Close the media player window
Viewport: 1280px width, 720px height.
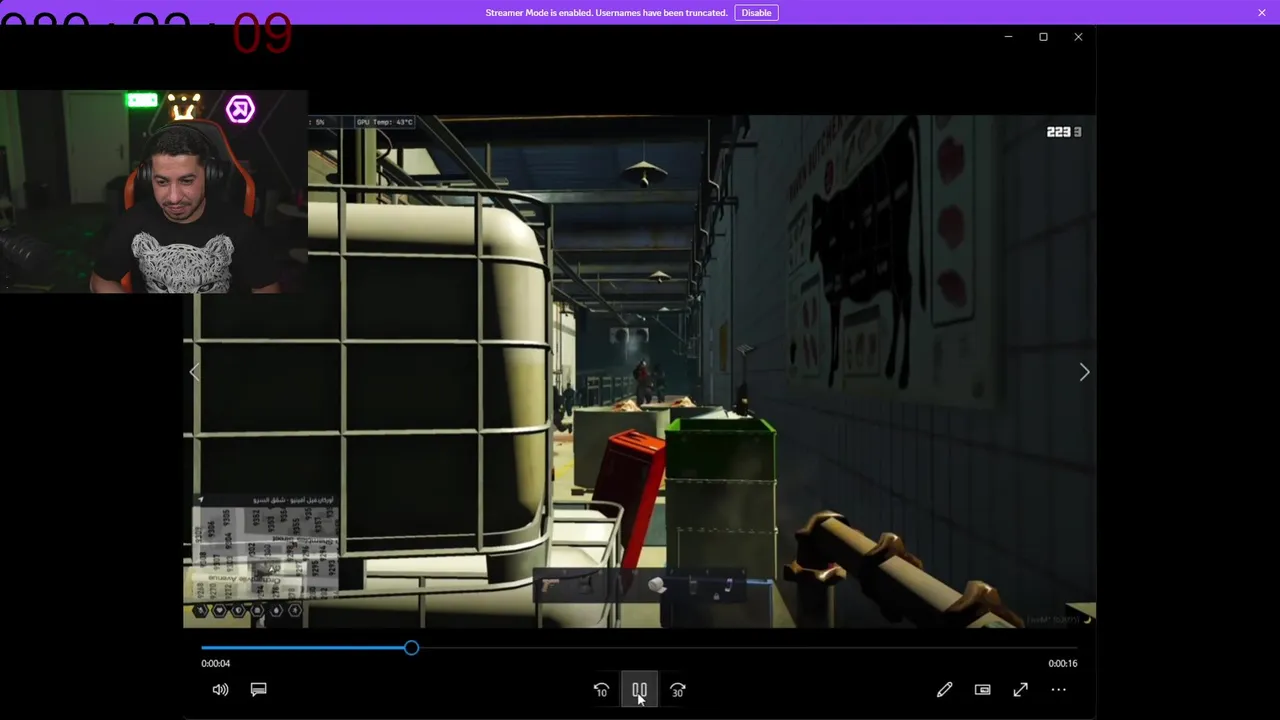click(x=1078, y=37)
